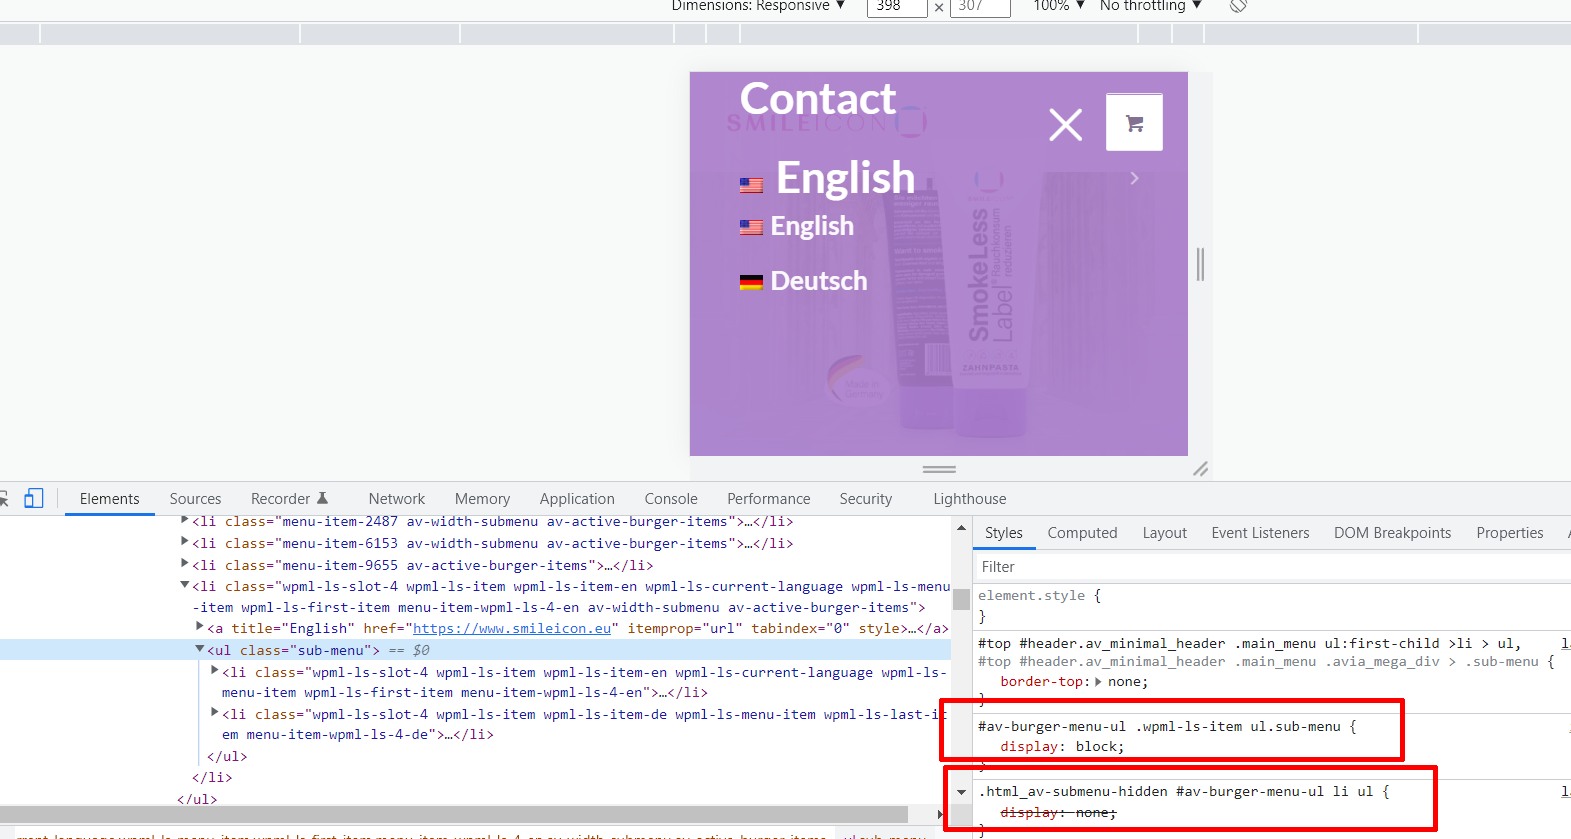Click the dropdown arrow left of .html_av-submenu-hidden rule
1571x839 pixels.
(x=961, y=792)
